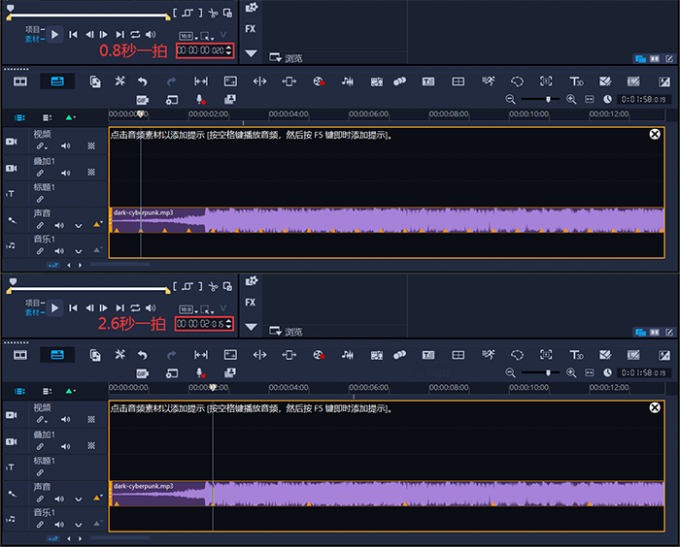Expand the 音乐1 track chevron in the 0.8秒 screenshot
The image size is (680, 547).
pyautogui.click(x=78, y=252)
